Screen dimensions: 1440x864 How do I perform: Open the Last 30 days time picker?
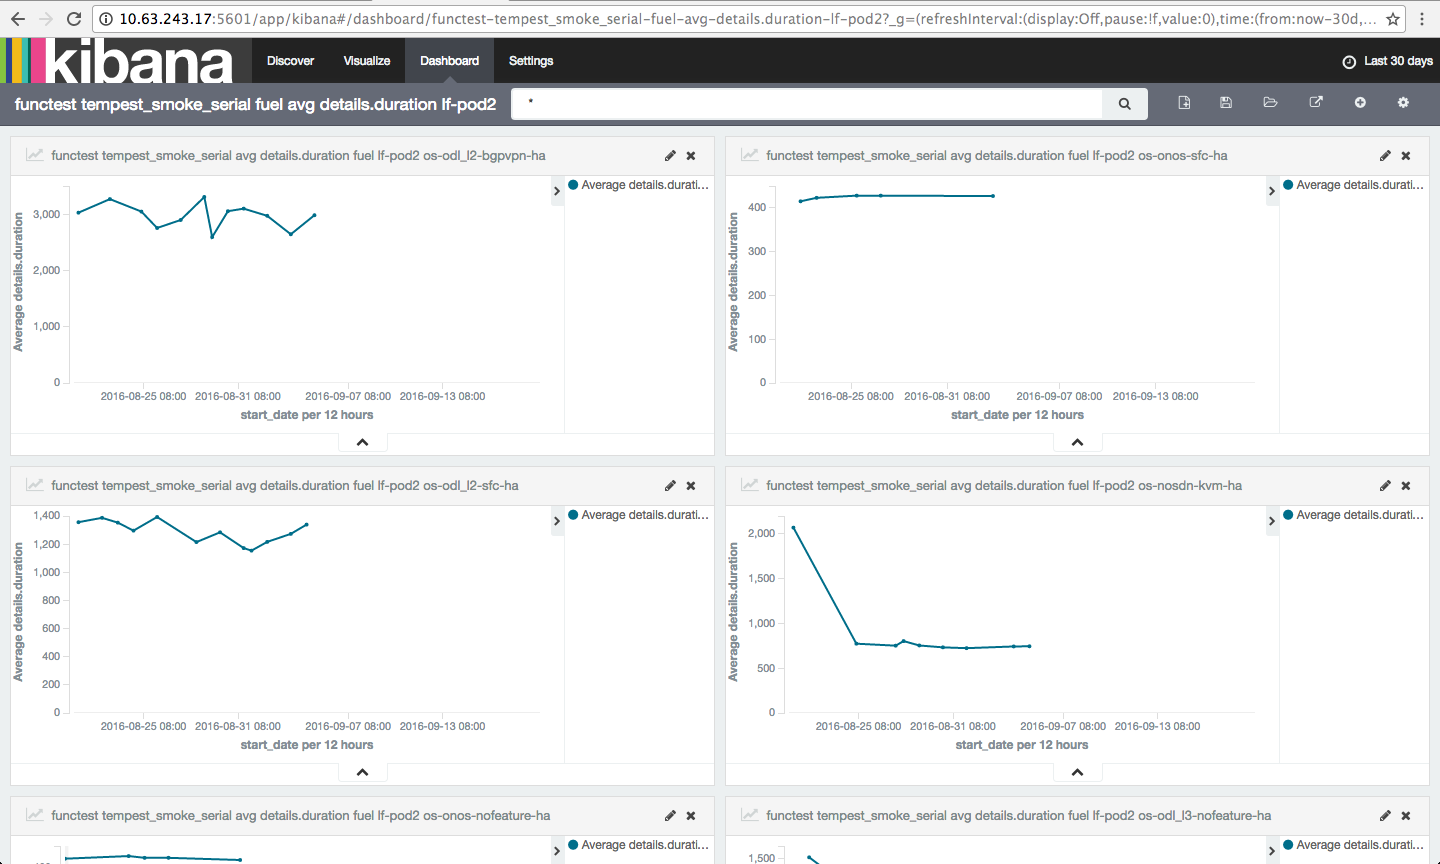pyautogui.click(x=1388, y=61)
